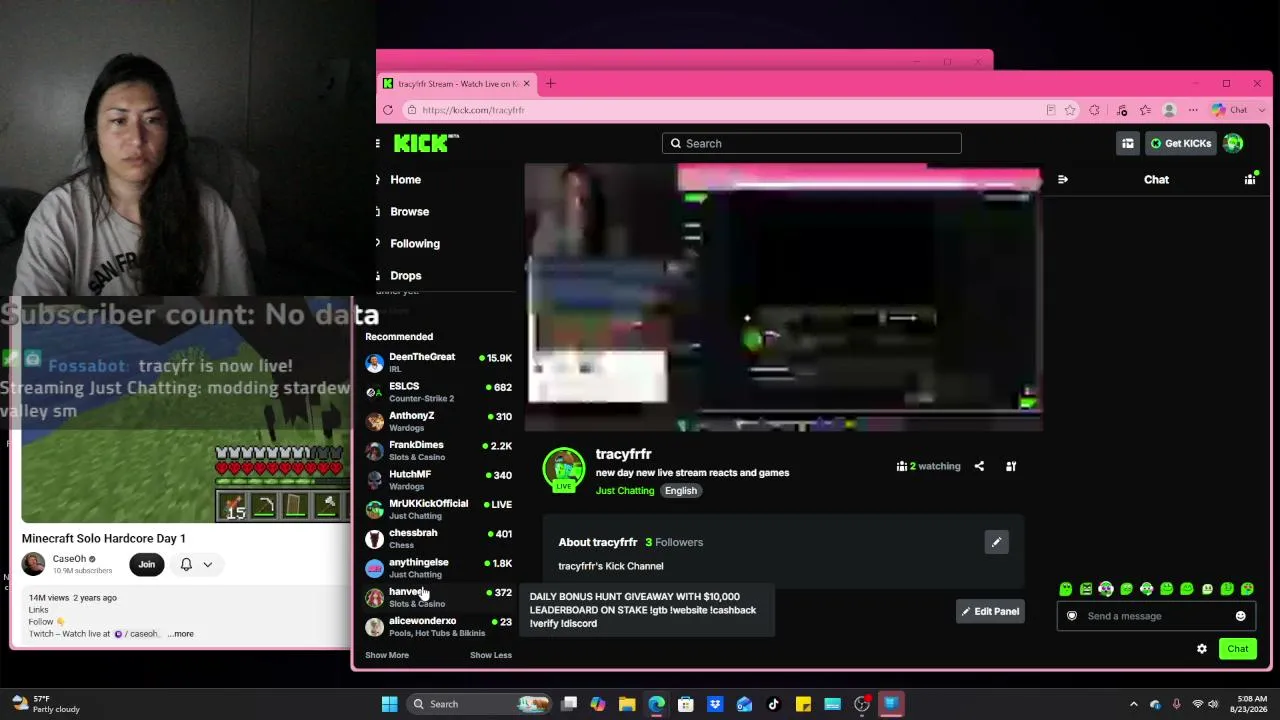Screen dimensions: 1280x720
Task: Favorite this page with the star icon
Action: pos(1070,110)
